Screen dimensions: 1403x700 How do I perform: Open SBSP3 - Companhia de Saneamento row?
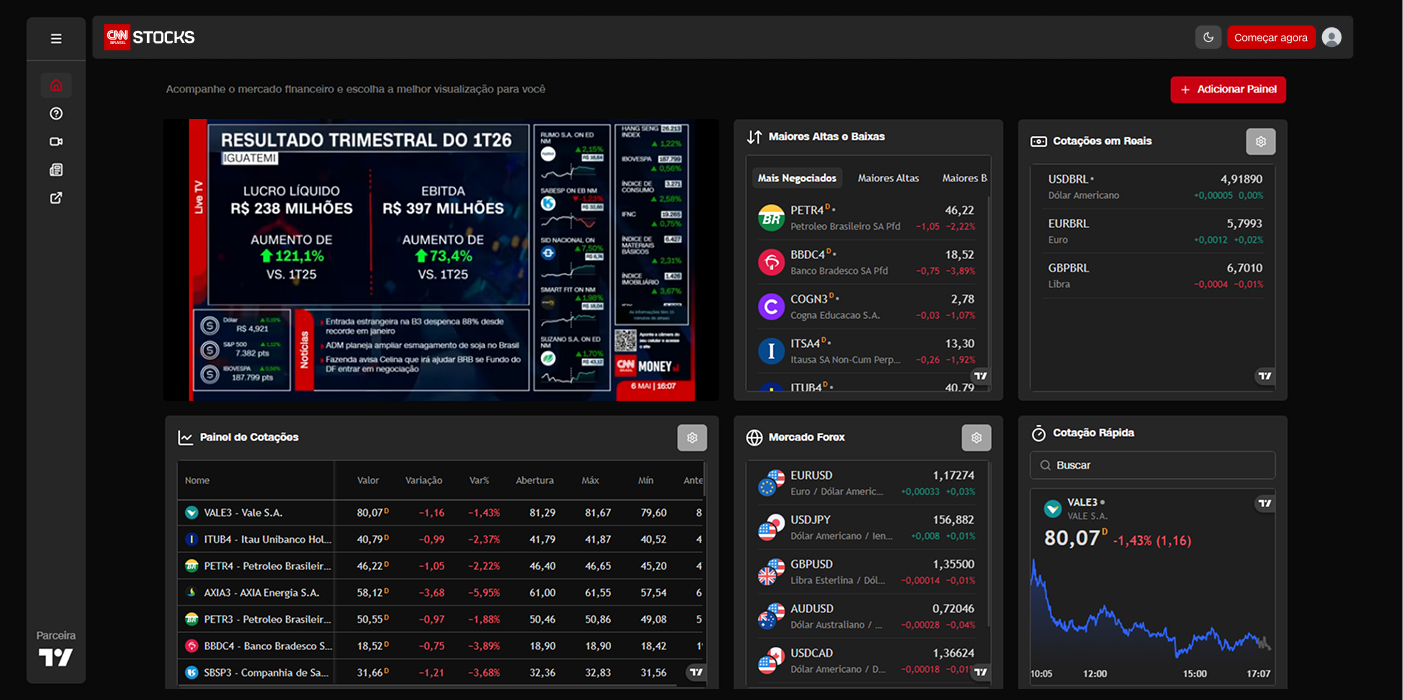pyautogui.click(x=441, y=672)
